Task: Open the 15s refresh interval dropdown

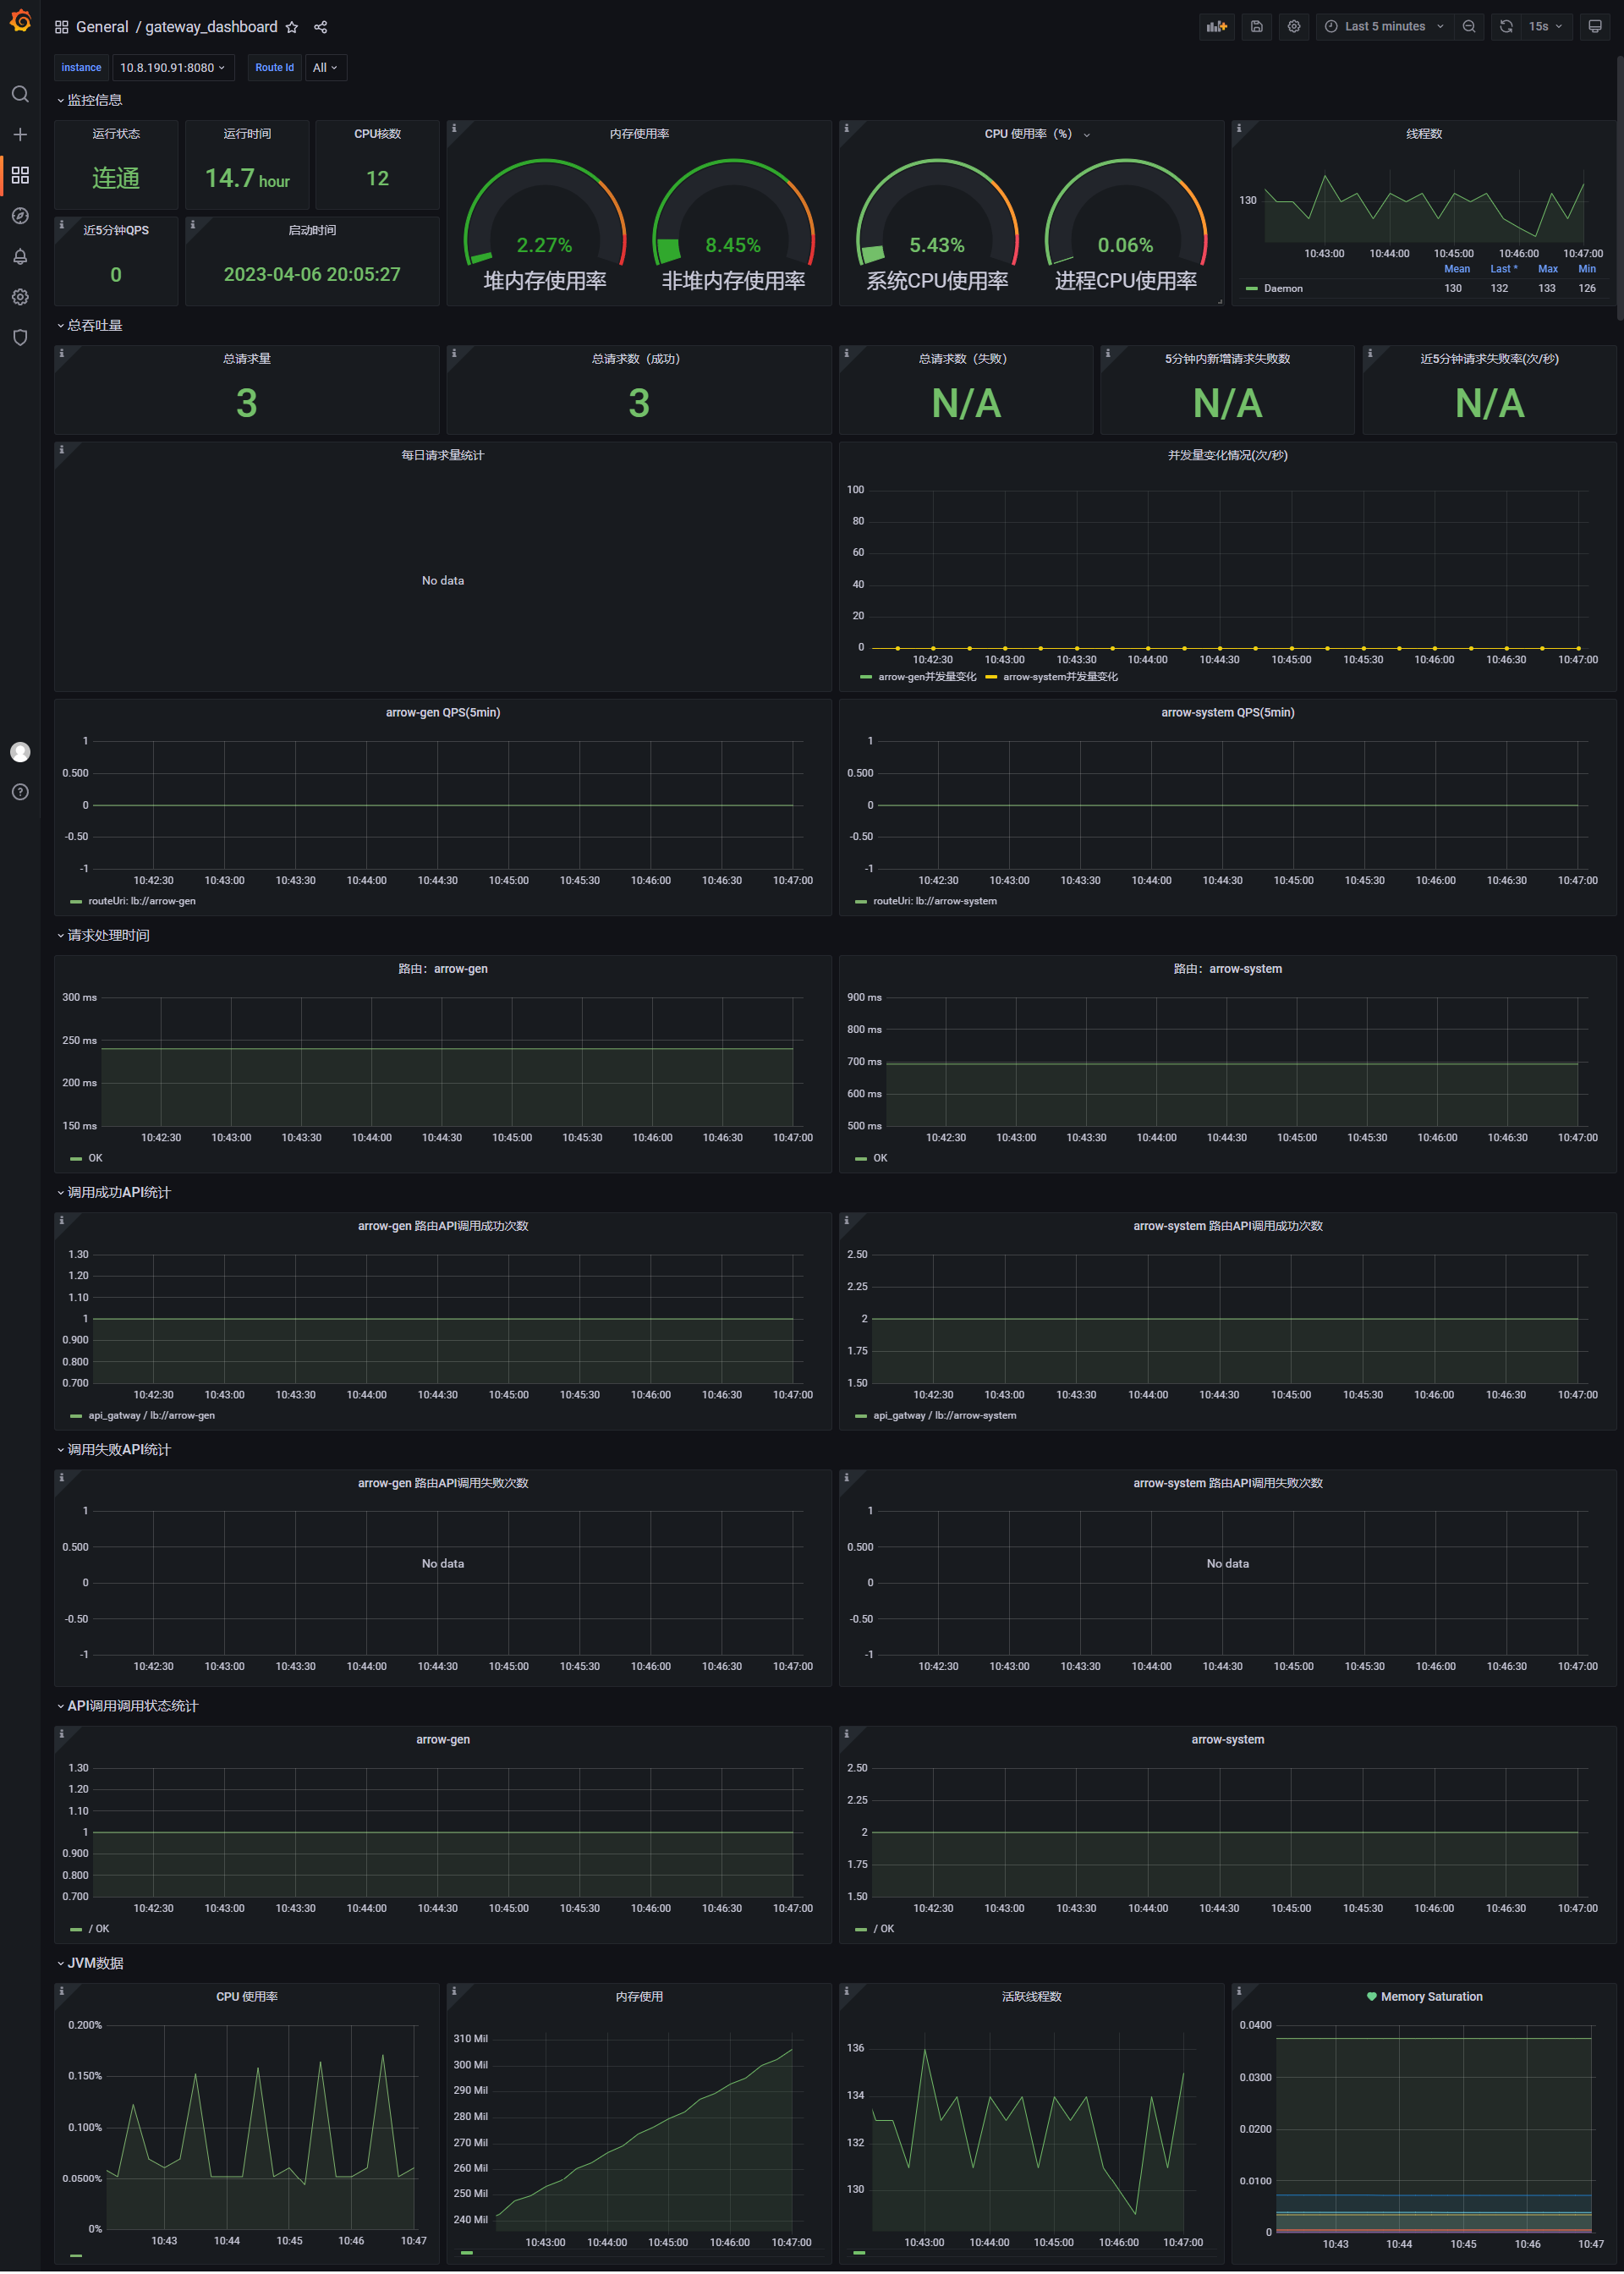Action: click(x=1546, y=27)
